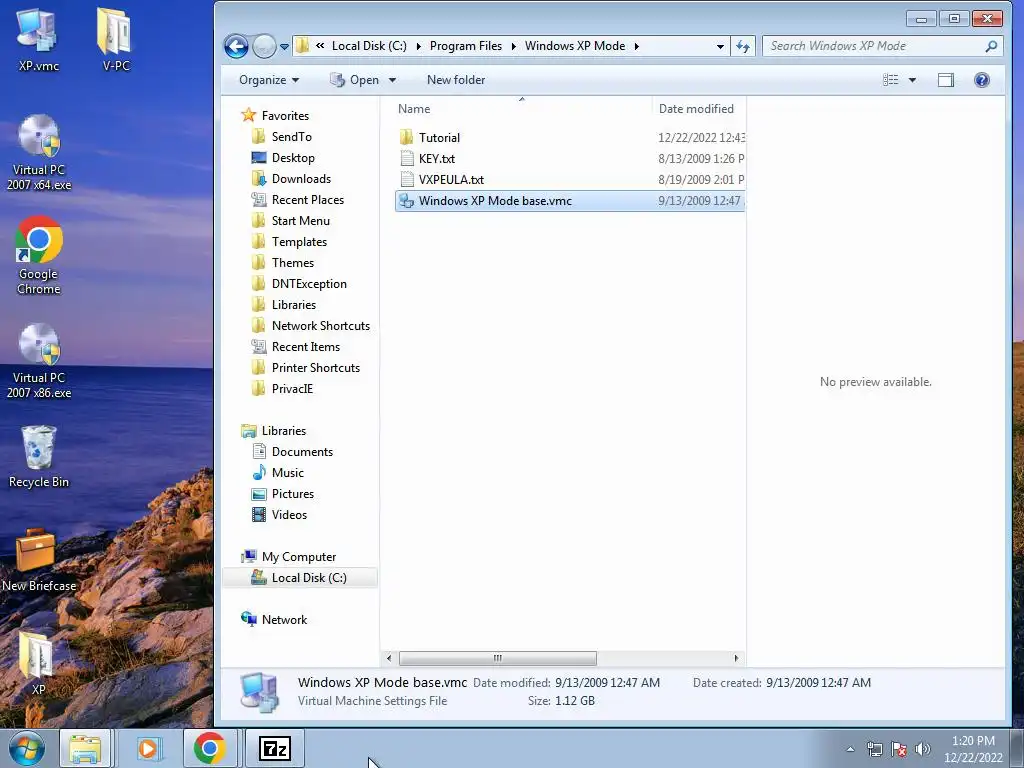Screen dimensions: 1024x768
Task: Click the Back navigation arrow
Action: (236, 46)
